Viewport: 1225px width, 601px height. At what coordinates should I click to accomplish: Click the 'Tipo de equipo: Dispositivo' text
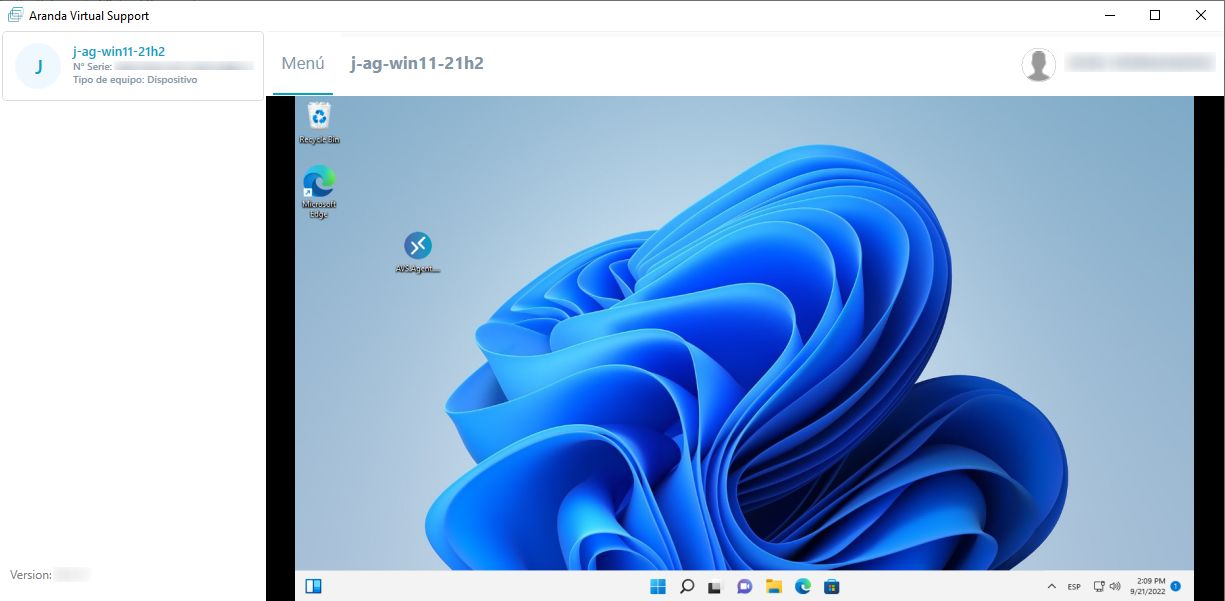click(x=135, y=80)
